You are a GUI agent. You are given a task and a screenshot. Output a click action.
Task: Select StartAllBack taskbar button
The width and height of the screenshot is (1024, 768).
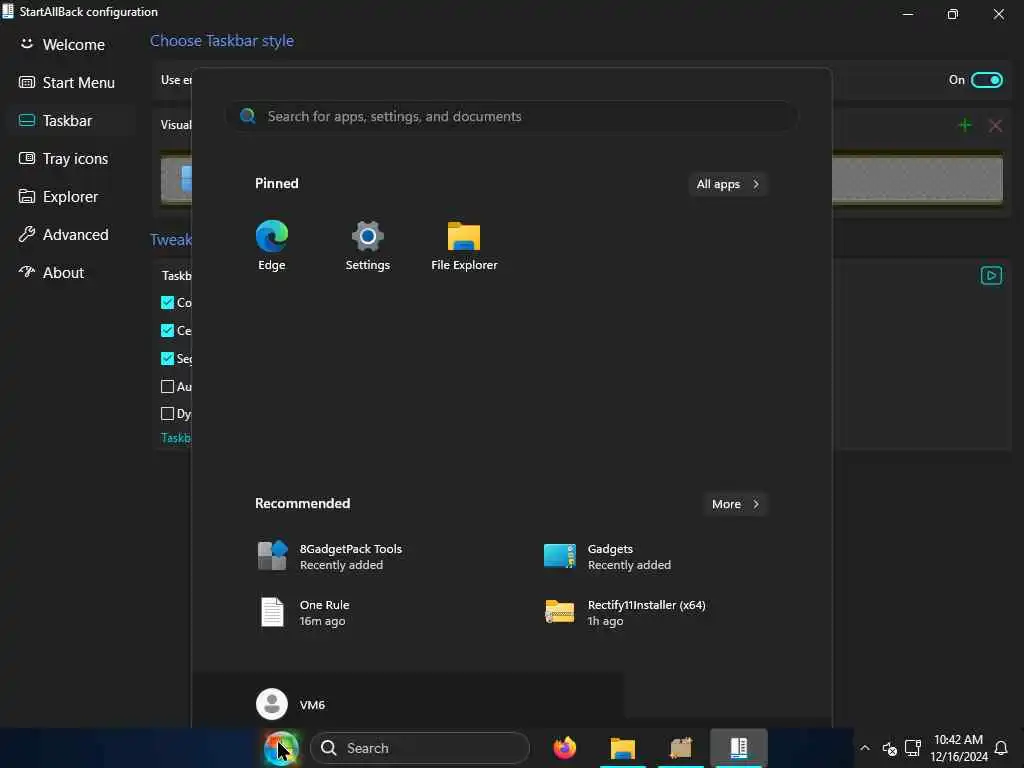739,748
